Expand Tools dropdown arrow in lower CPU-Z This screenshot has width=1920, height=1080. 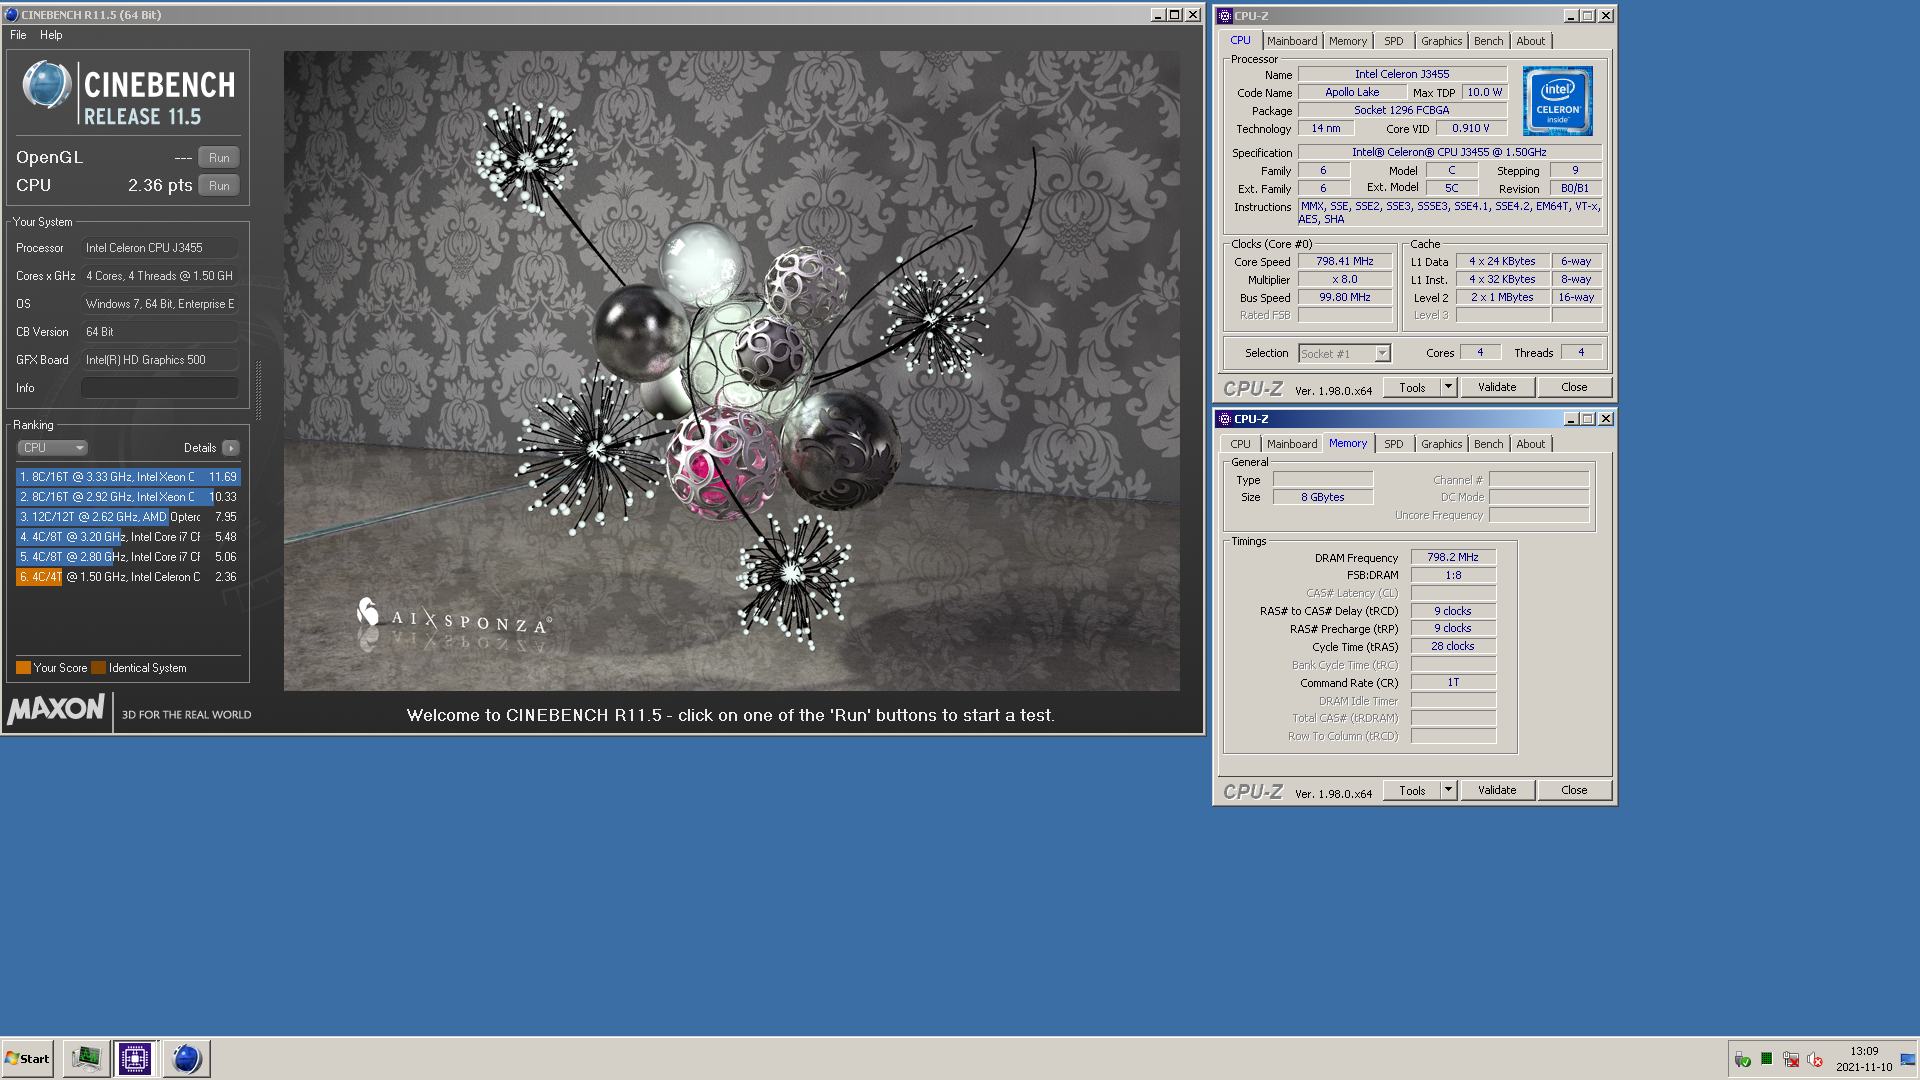pyautogui.click(x=1448, y=791)
